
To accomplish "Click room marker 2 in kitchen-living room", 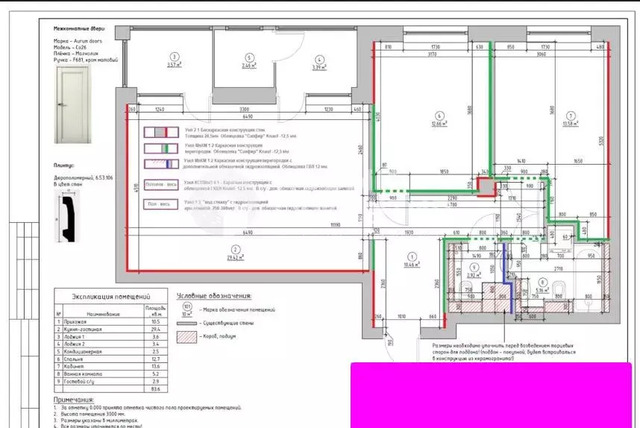I will pyautogui.click(x=235, y=250).
